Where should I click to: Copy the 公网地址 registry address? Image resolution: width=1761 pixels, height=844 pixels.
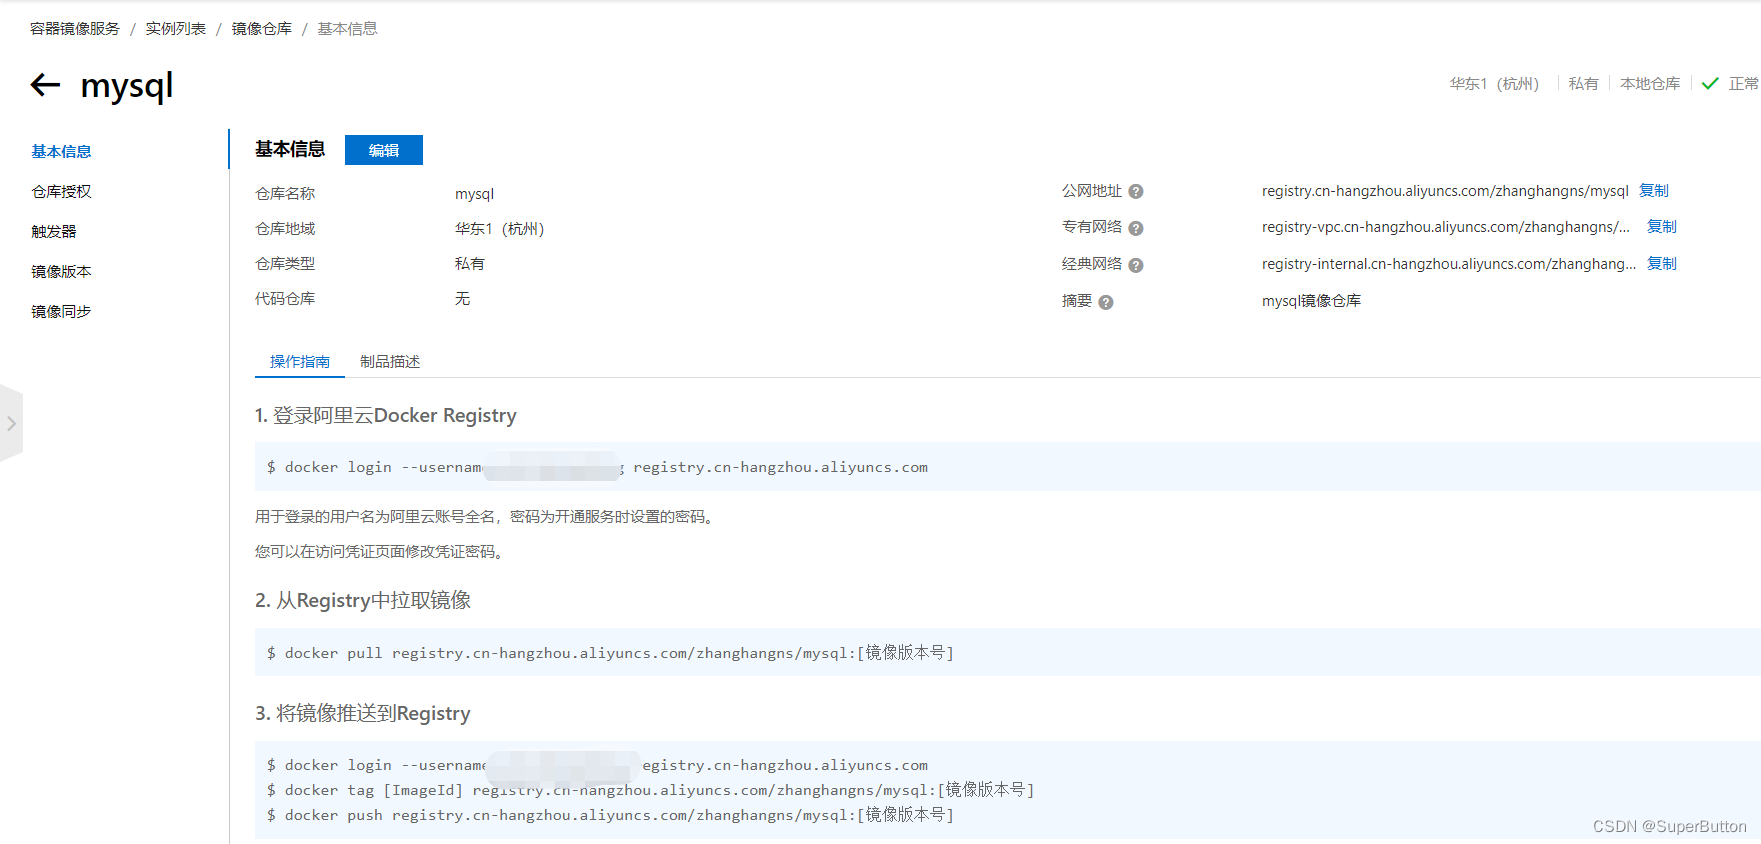(x=1654, y=190)
